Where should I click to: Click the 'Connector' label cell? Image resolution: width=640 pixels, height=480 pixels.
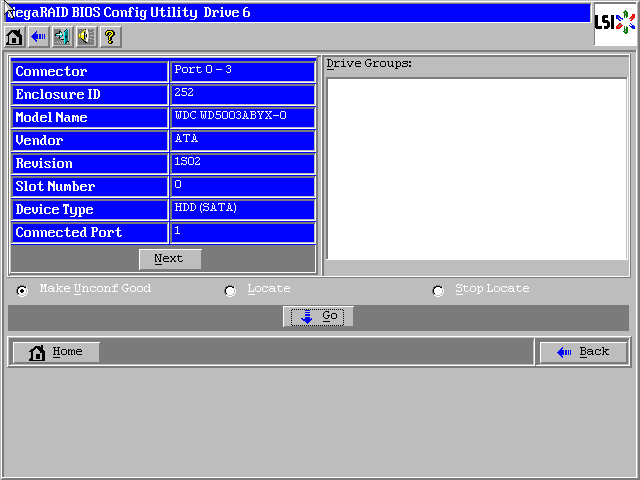[90, 71]
